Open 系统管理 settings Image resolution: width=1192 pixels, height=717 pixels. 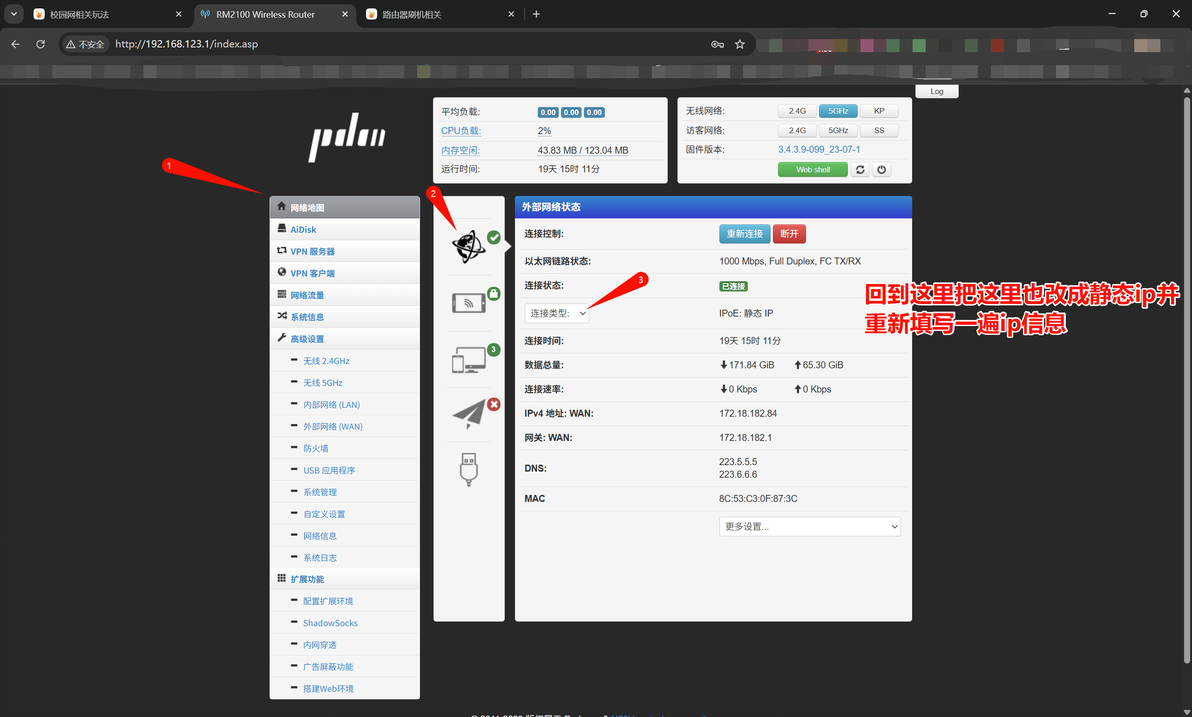[x=319, y=493]
